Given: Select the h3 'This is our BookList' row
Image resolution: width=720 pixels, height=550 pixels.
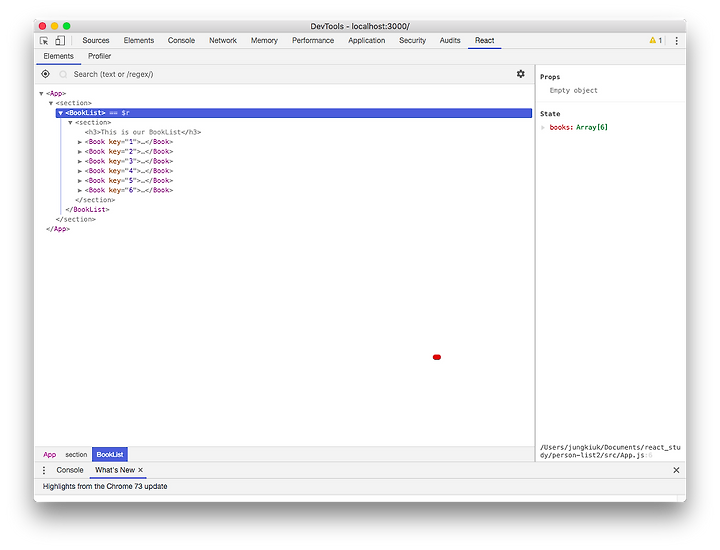Looking at the screenshot, I should click(x=143, y=132).
